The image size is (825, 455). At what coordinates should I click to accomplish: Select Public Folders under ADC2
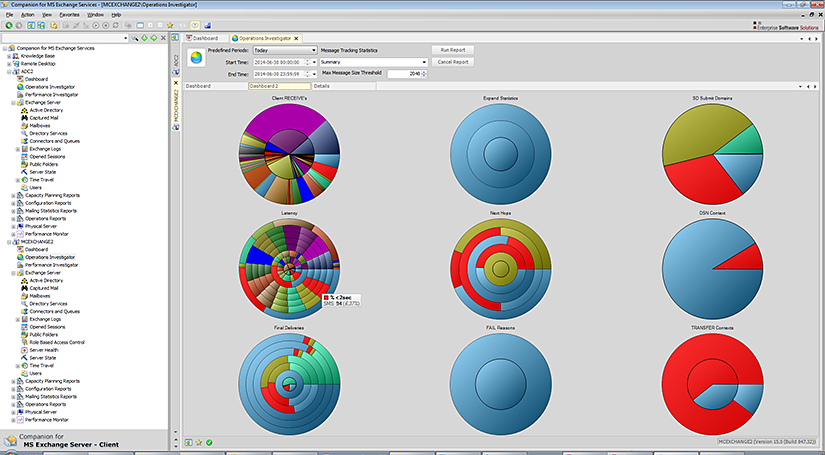click(x=43, y=164)
